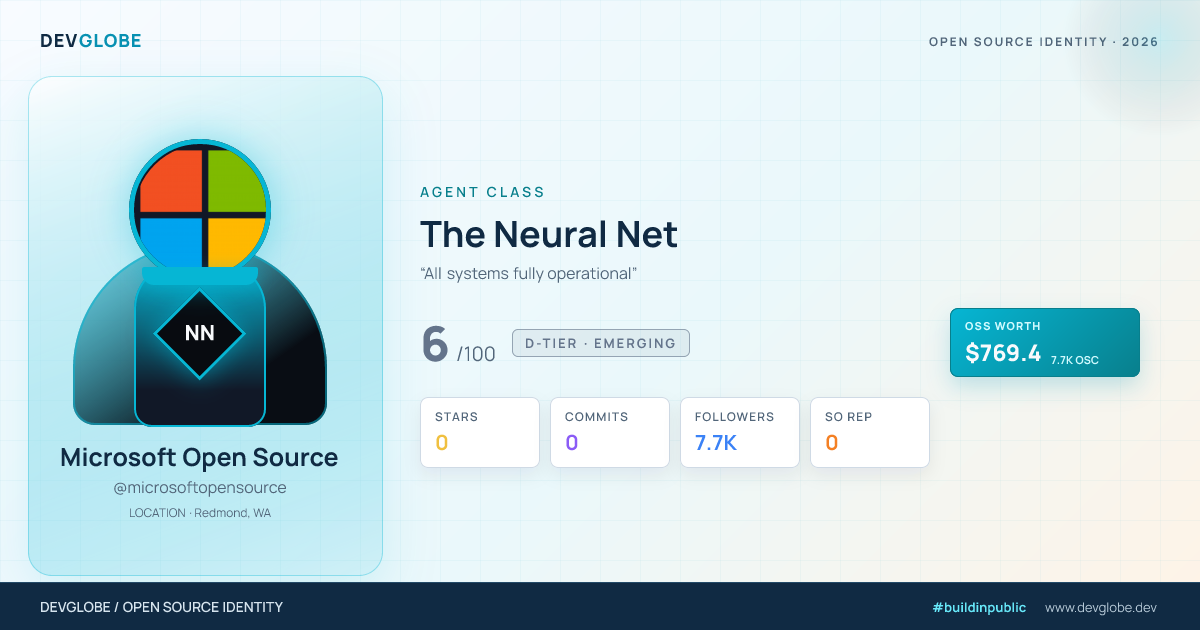Open the Microsoft Open Source profile name
The image size is (1200, 630).
coord(199,458)
